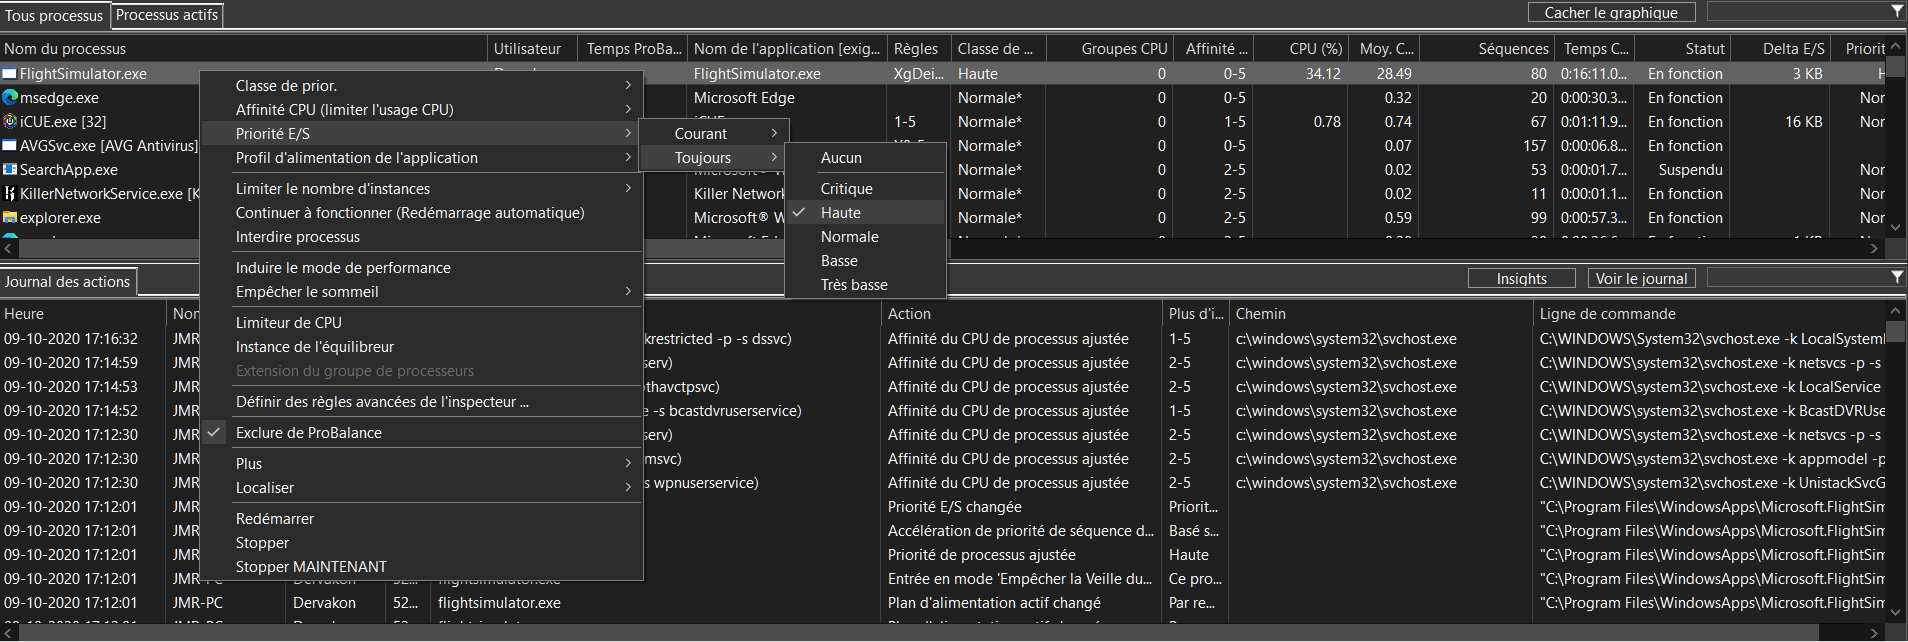The width and height of the screenshot is (1908, 642).
Task: Expand the Plus submenu
Action: point(421,464)
